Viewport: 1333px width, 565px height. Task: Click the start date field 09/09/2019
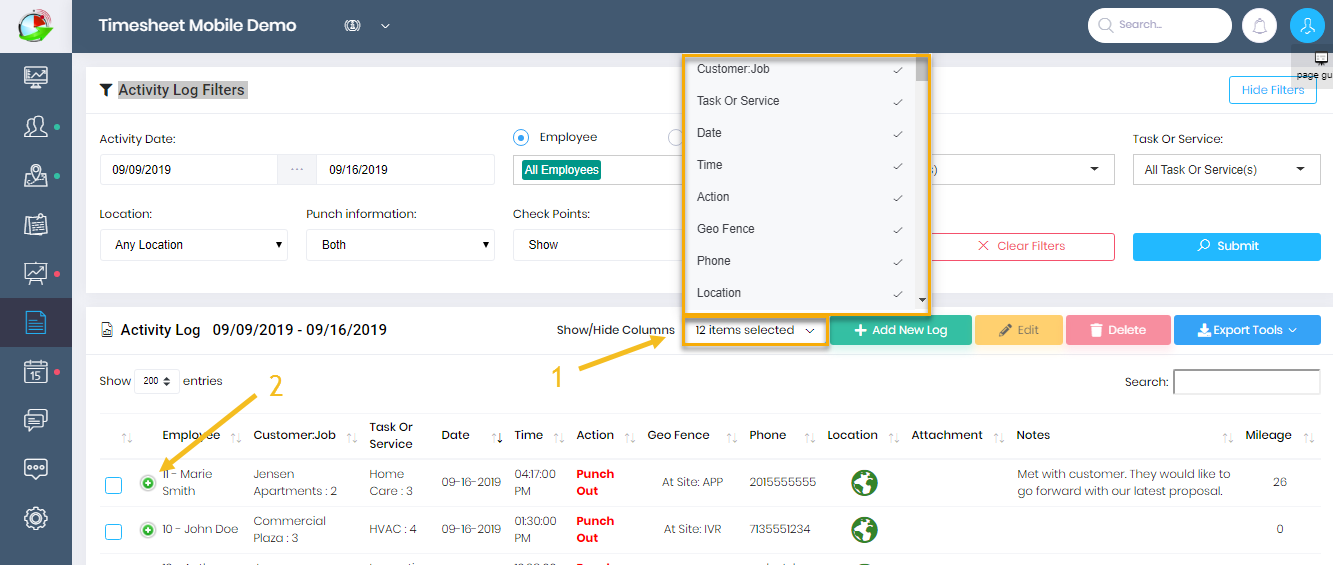[189, 170]
